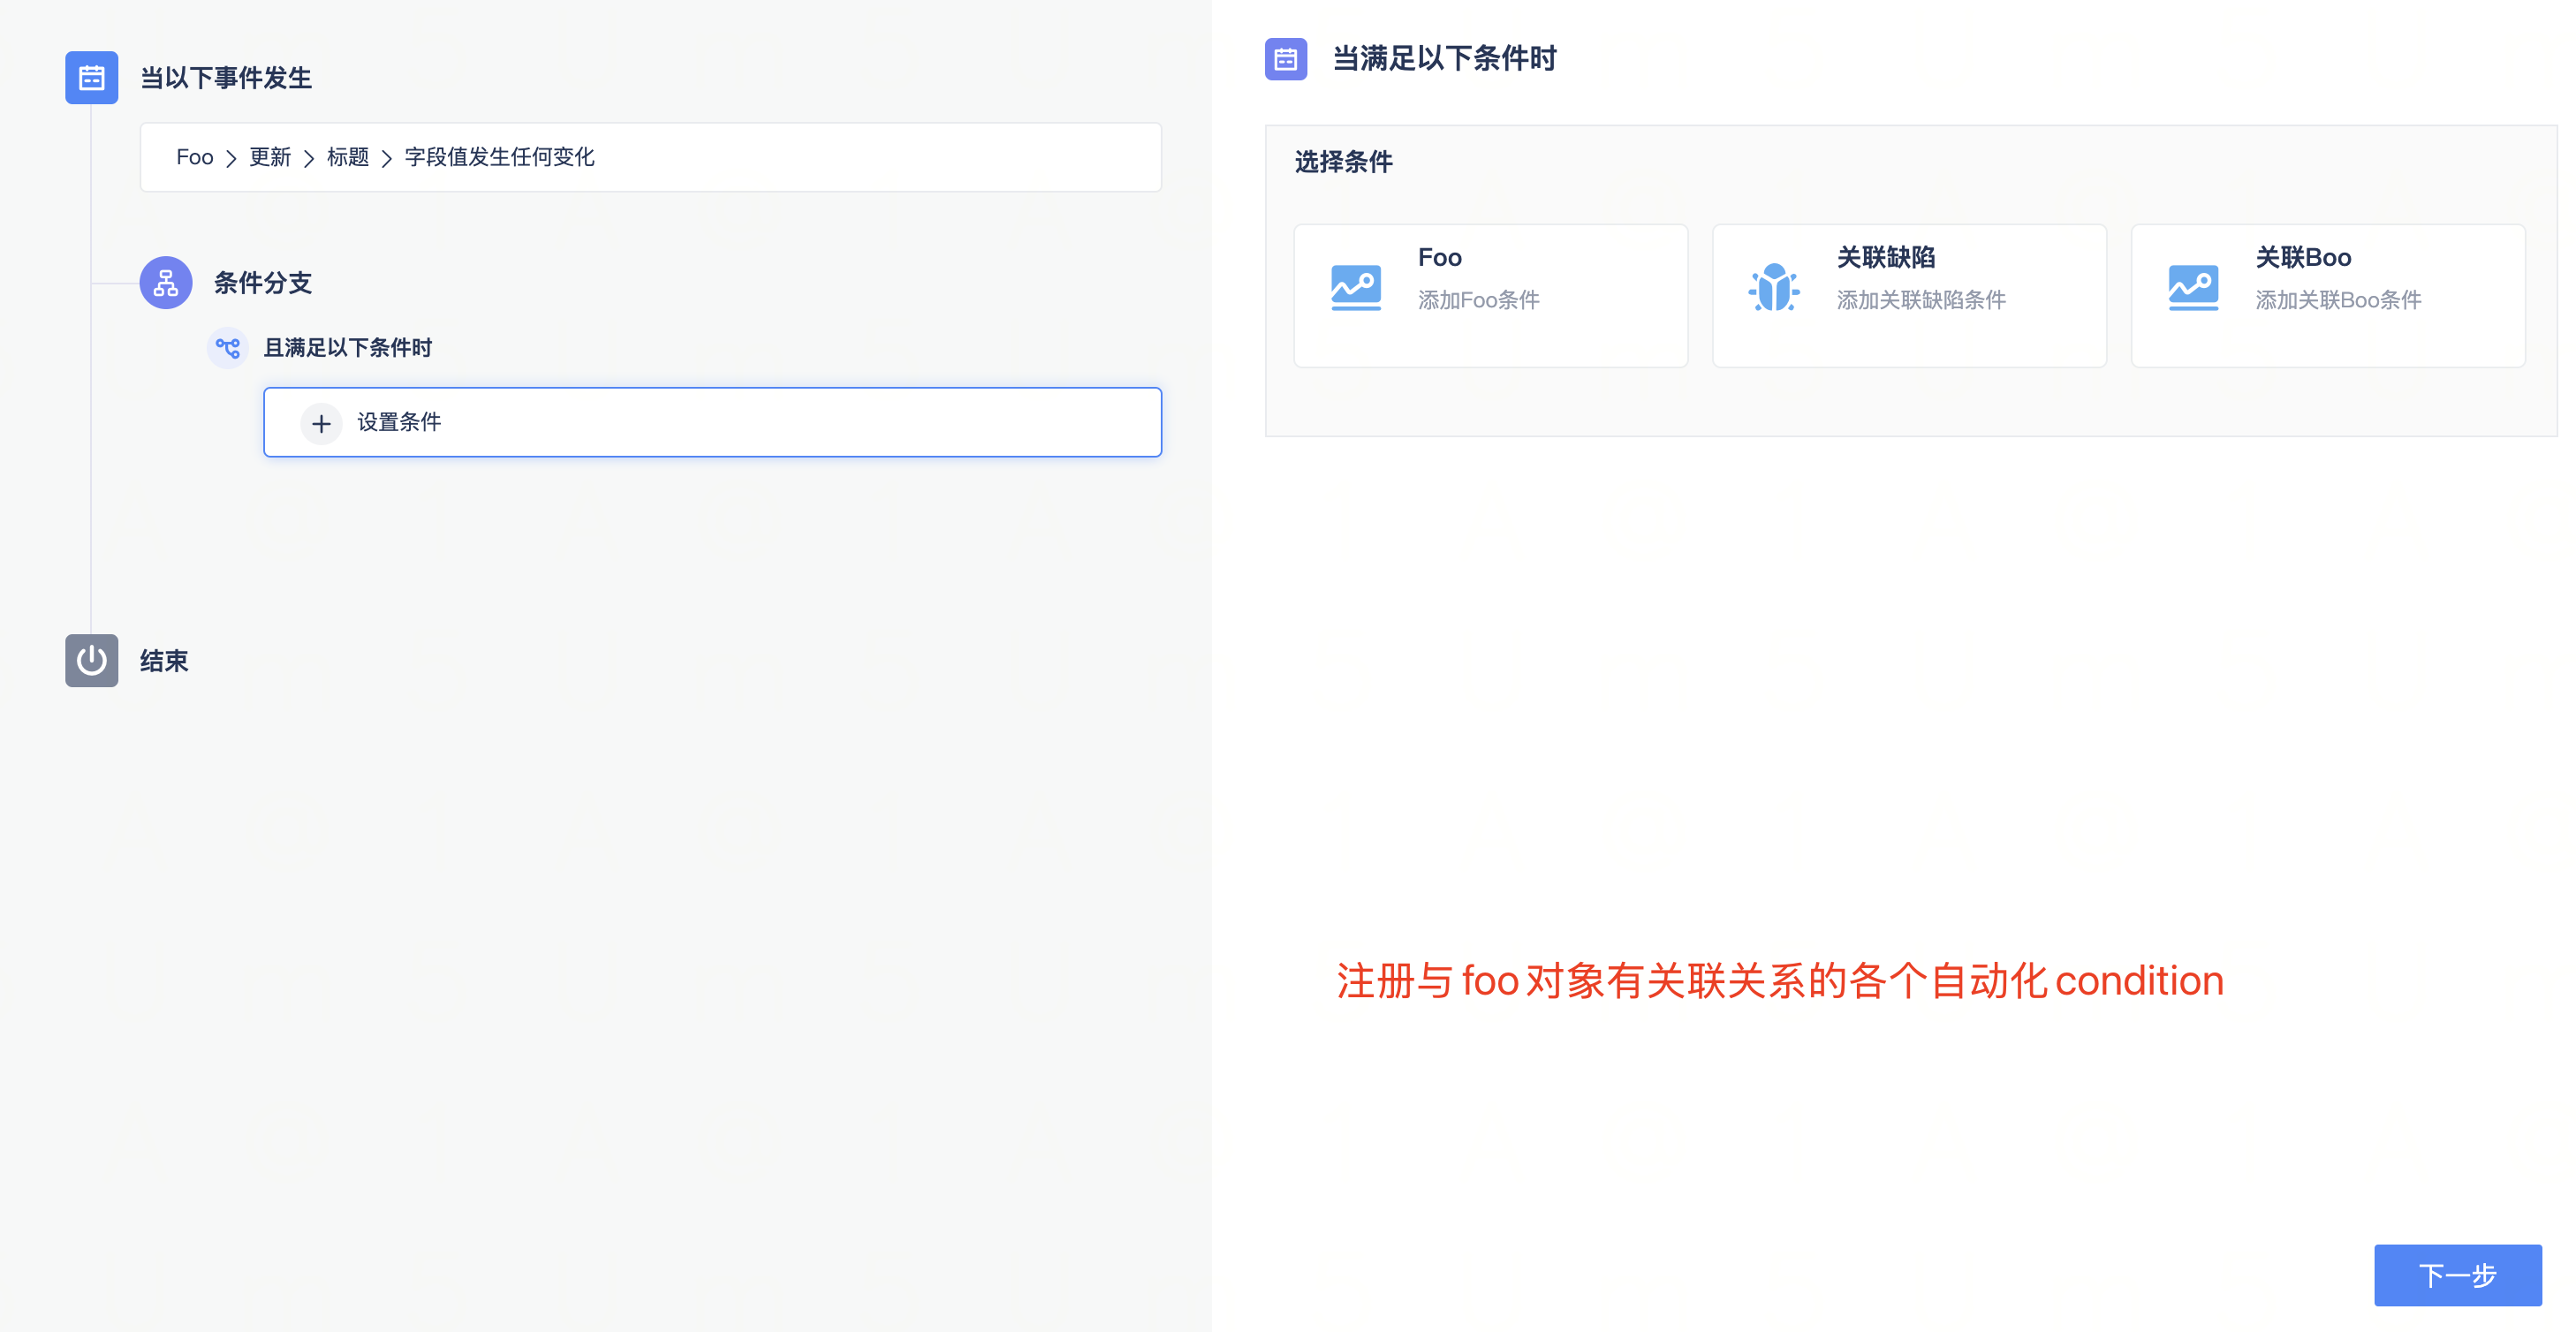Click the chart icon in the Foo card
Viewport: 2576px width, 1332px height.
[x=1355, y=288]
